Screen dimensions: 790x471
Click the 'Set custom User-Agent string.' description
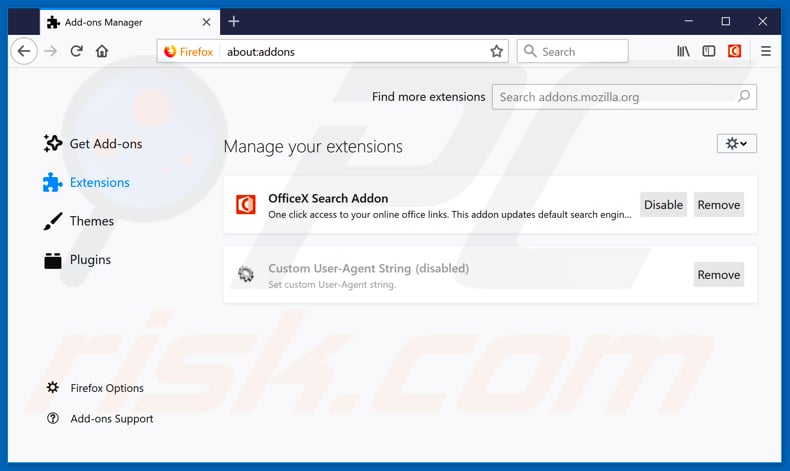coord(332,285)
